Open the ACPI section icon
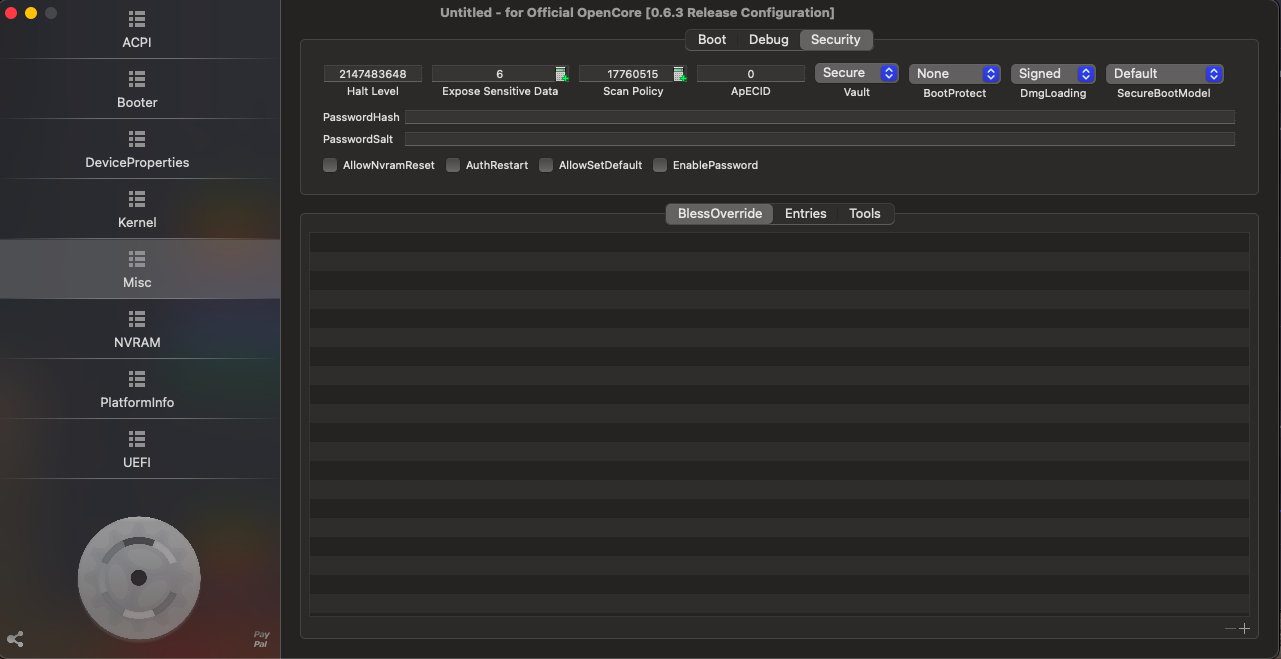This screenshot has height=659, width=1281. [137, 19]
